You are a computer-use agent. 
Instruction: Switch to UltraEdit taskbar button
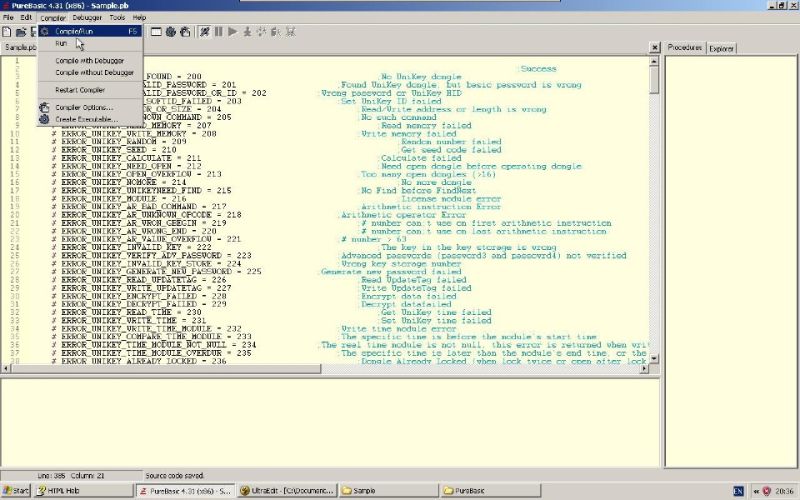click(287, 491)
